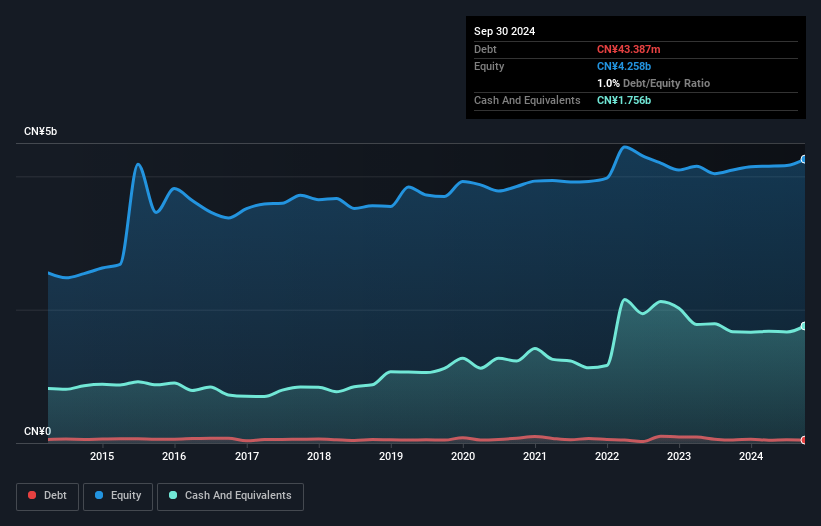
Task: Click the red Debt legend dot
Action: [x=32, y=495]
